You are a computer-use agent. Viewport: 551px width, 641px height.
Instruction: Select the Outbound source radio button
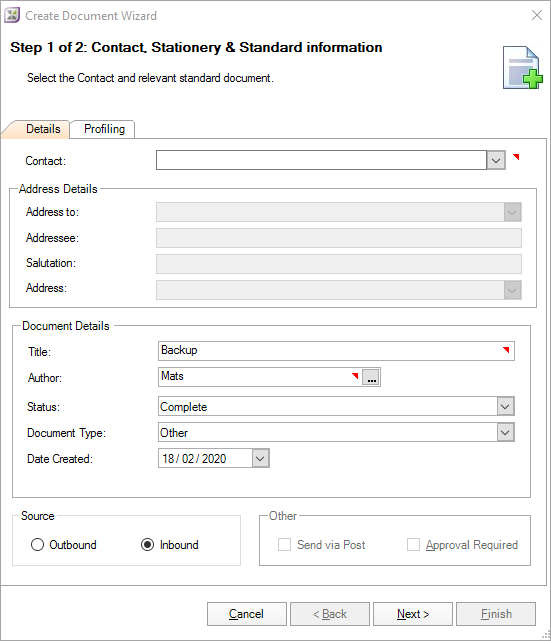coord(37,545)
